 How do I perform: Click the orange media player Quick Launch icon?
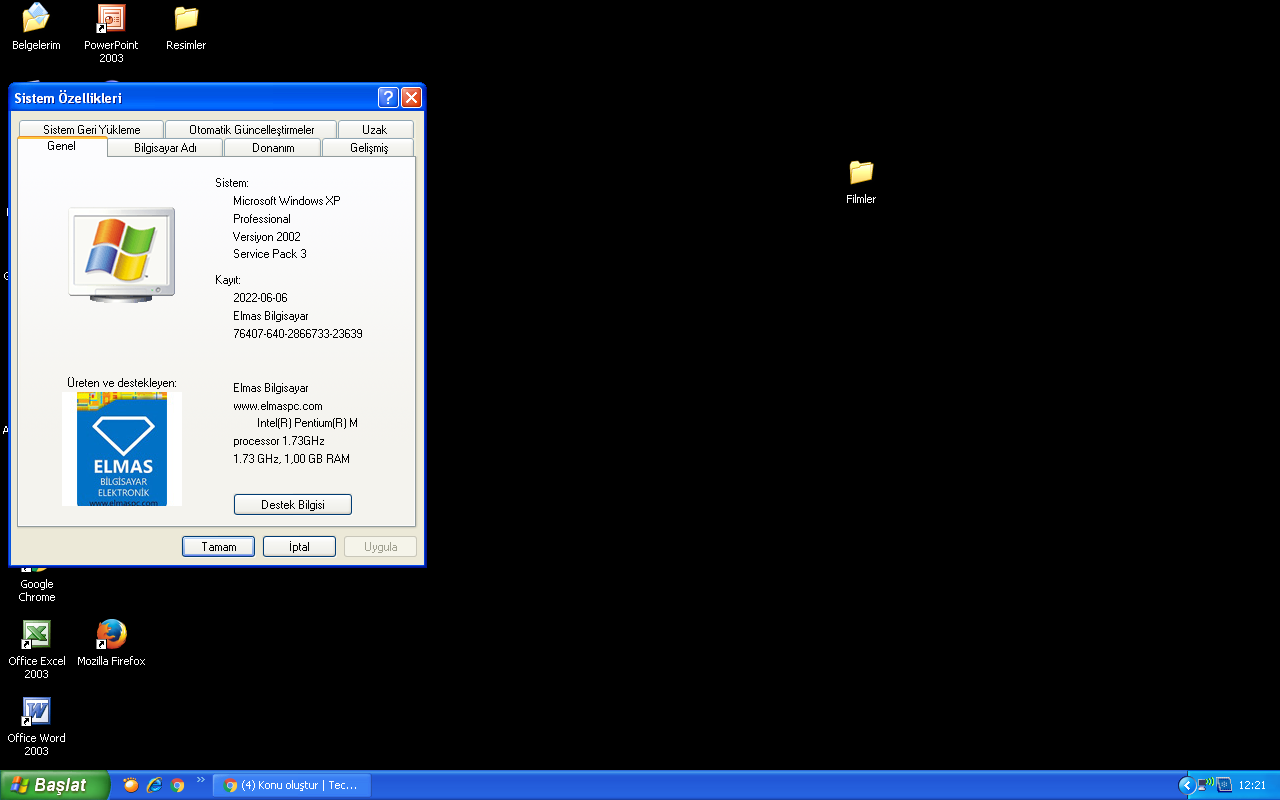coord(131,785)
